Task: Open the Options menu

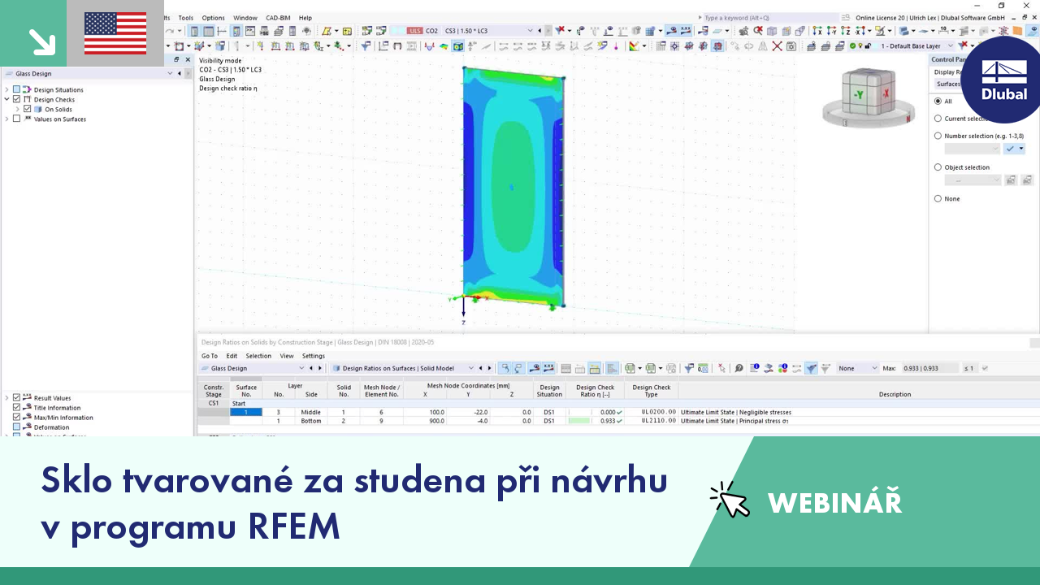Action: 213,18
